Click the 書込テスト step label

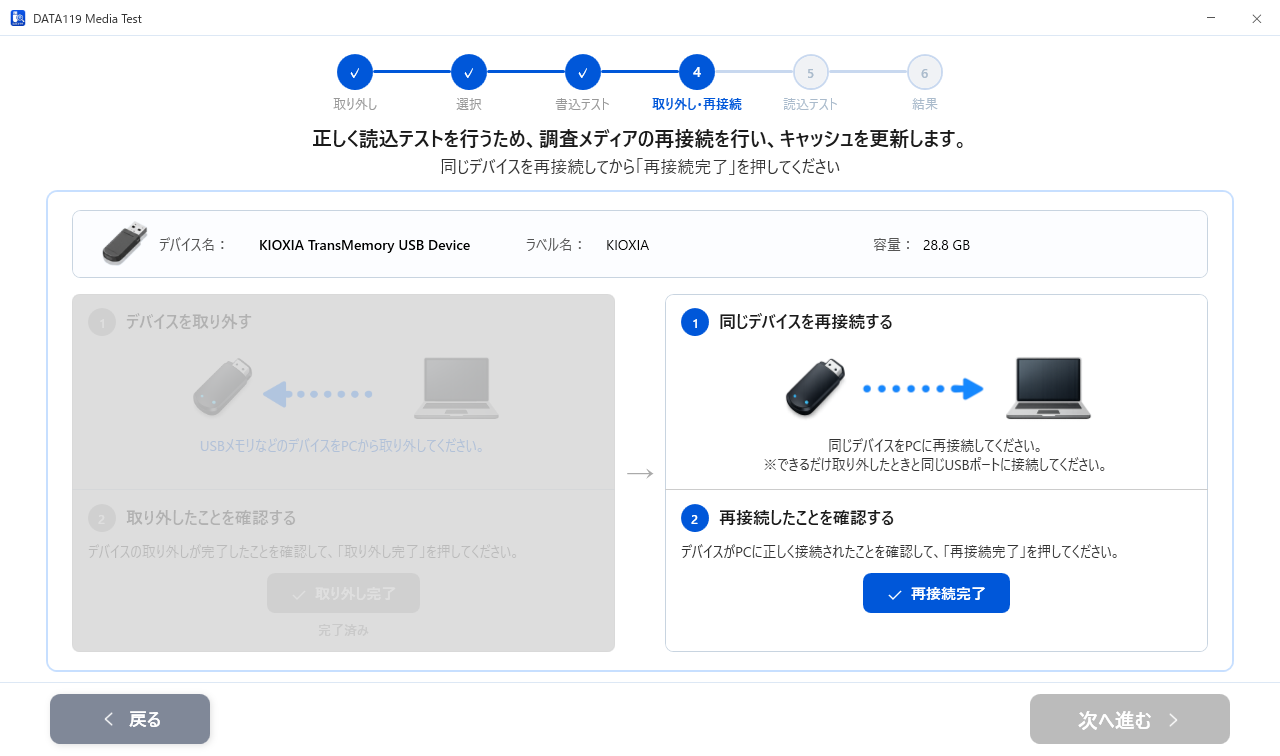(583, 104)
